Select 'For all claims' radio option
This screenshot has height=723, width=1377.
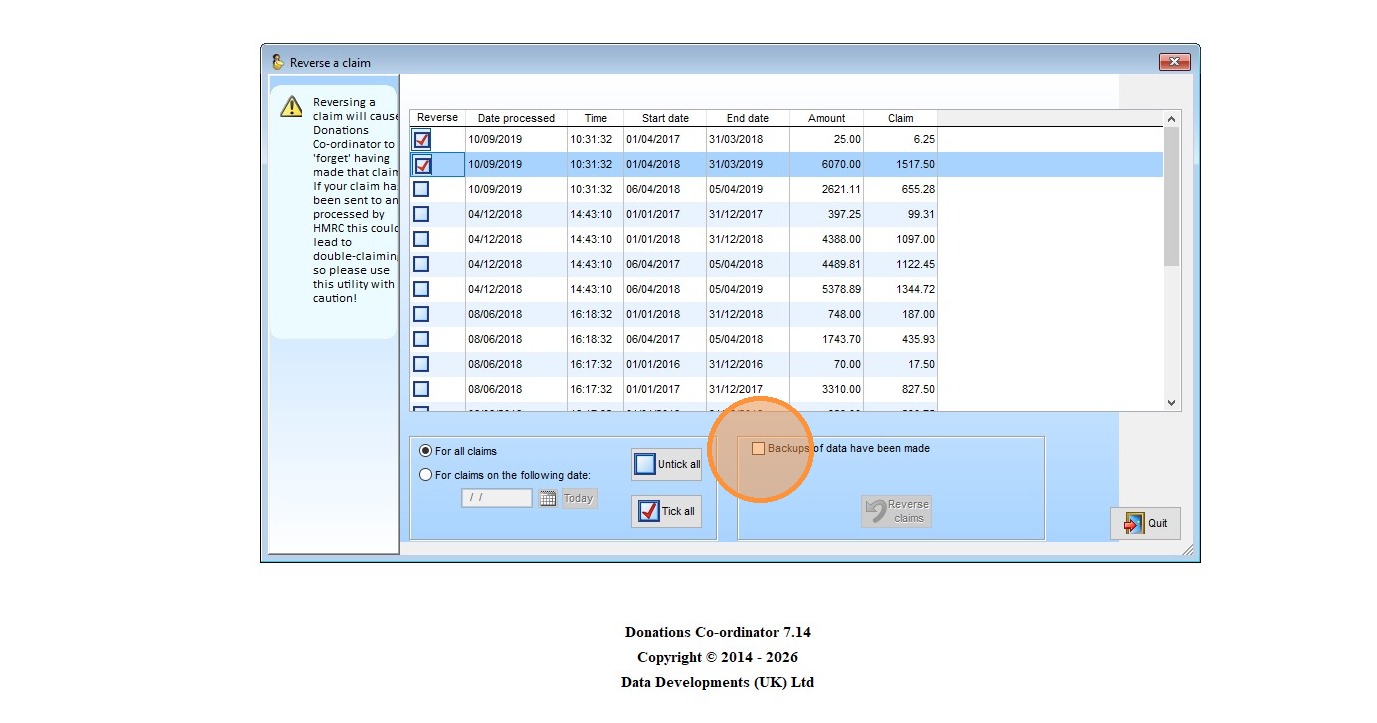[426, 451]
